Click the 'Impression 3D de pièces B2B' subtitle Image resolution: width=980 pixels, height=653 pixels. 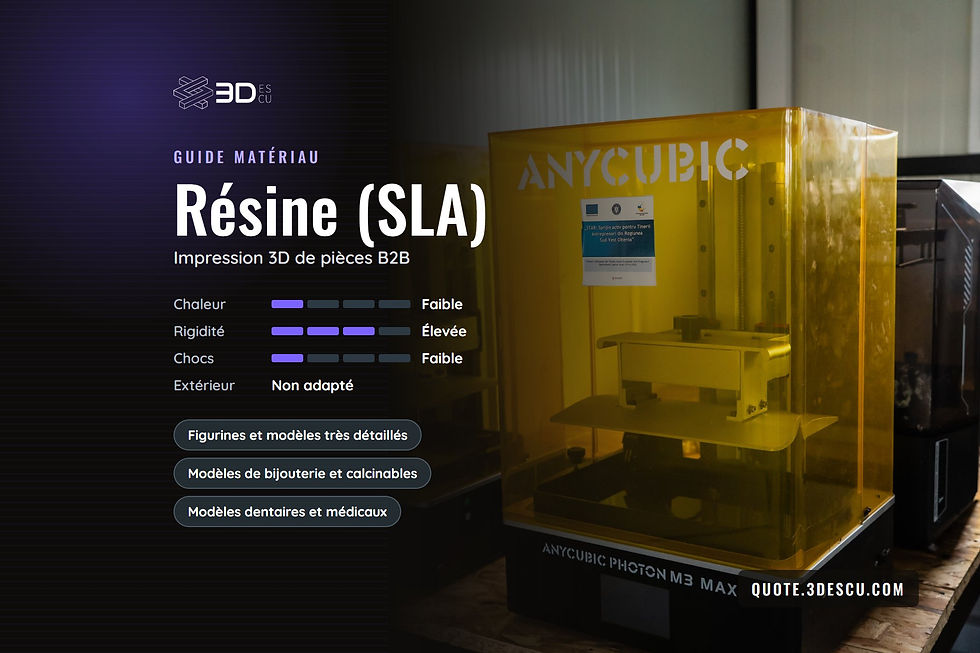coord(292,258)
